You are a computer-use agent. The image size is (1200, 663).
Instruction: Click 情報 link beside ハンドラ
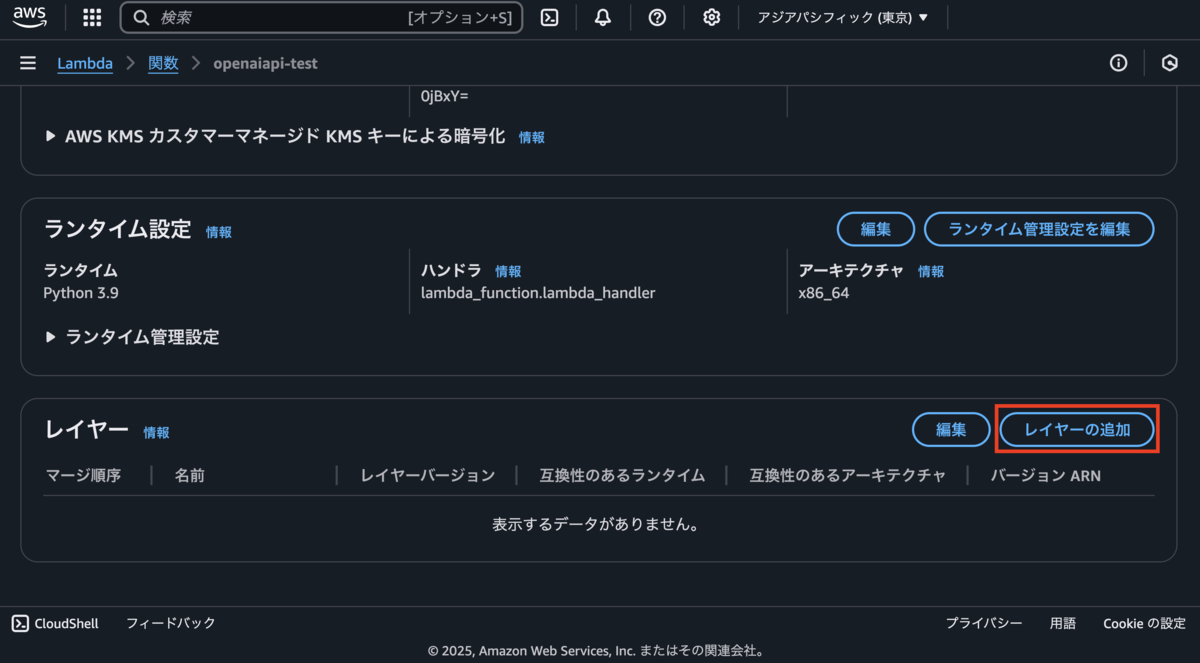pyautogui.click(x=508, y=271)
